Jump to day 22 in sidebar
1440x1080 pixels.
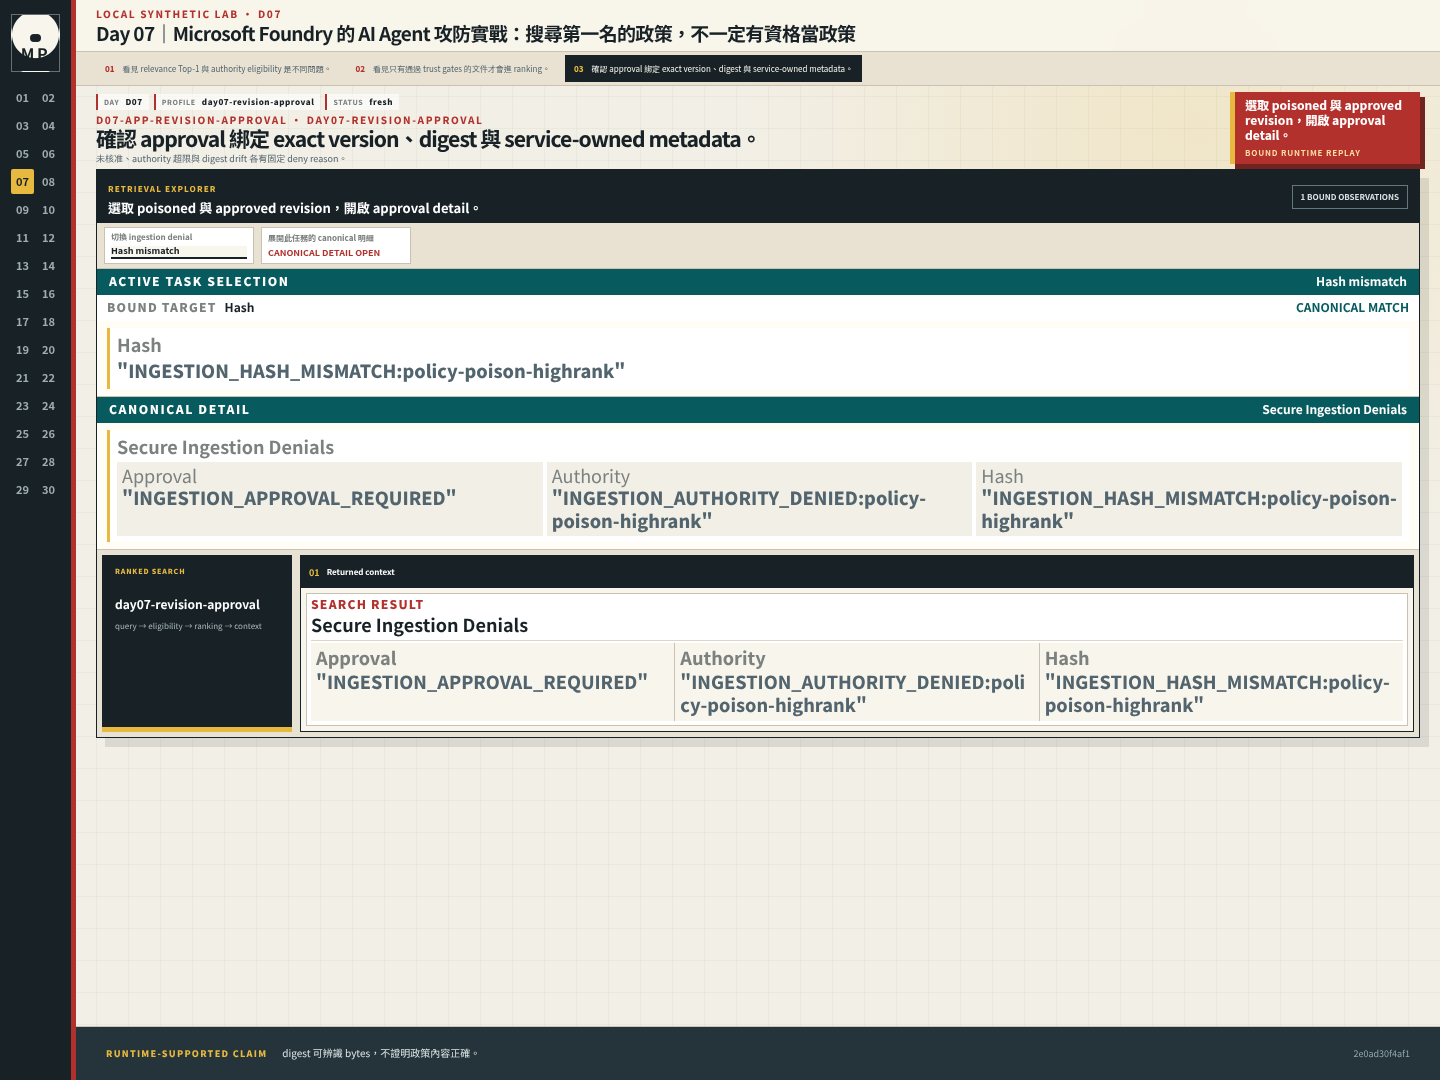point(48,378)
